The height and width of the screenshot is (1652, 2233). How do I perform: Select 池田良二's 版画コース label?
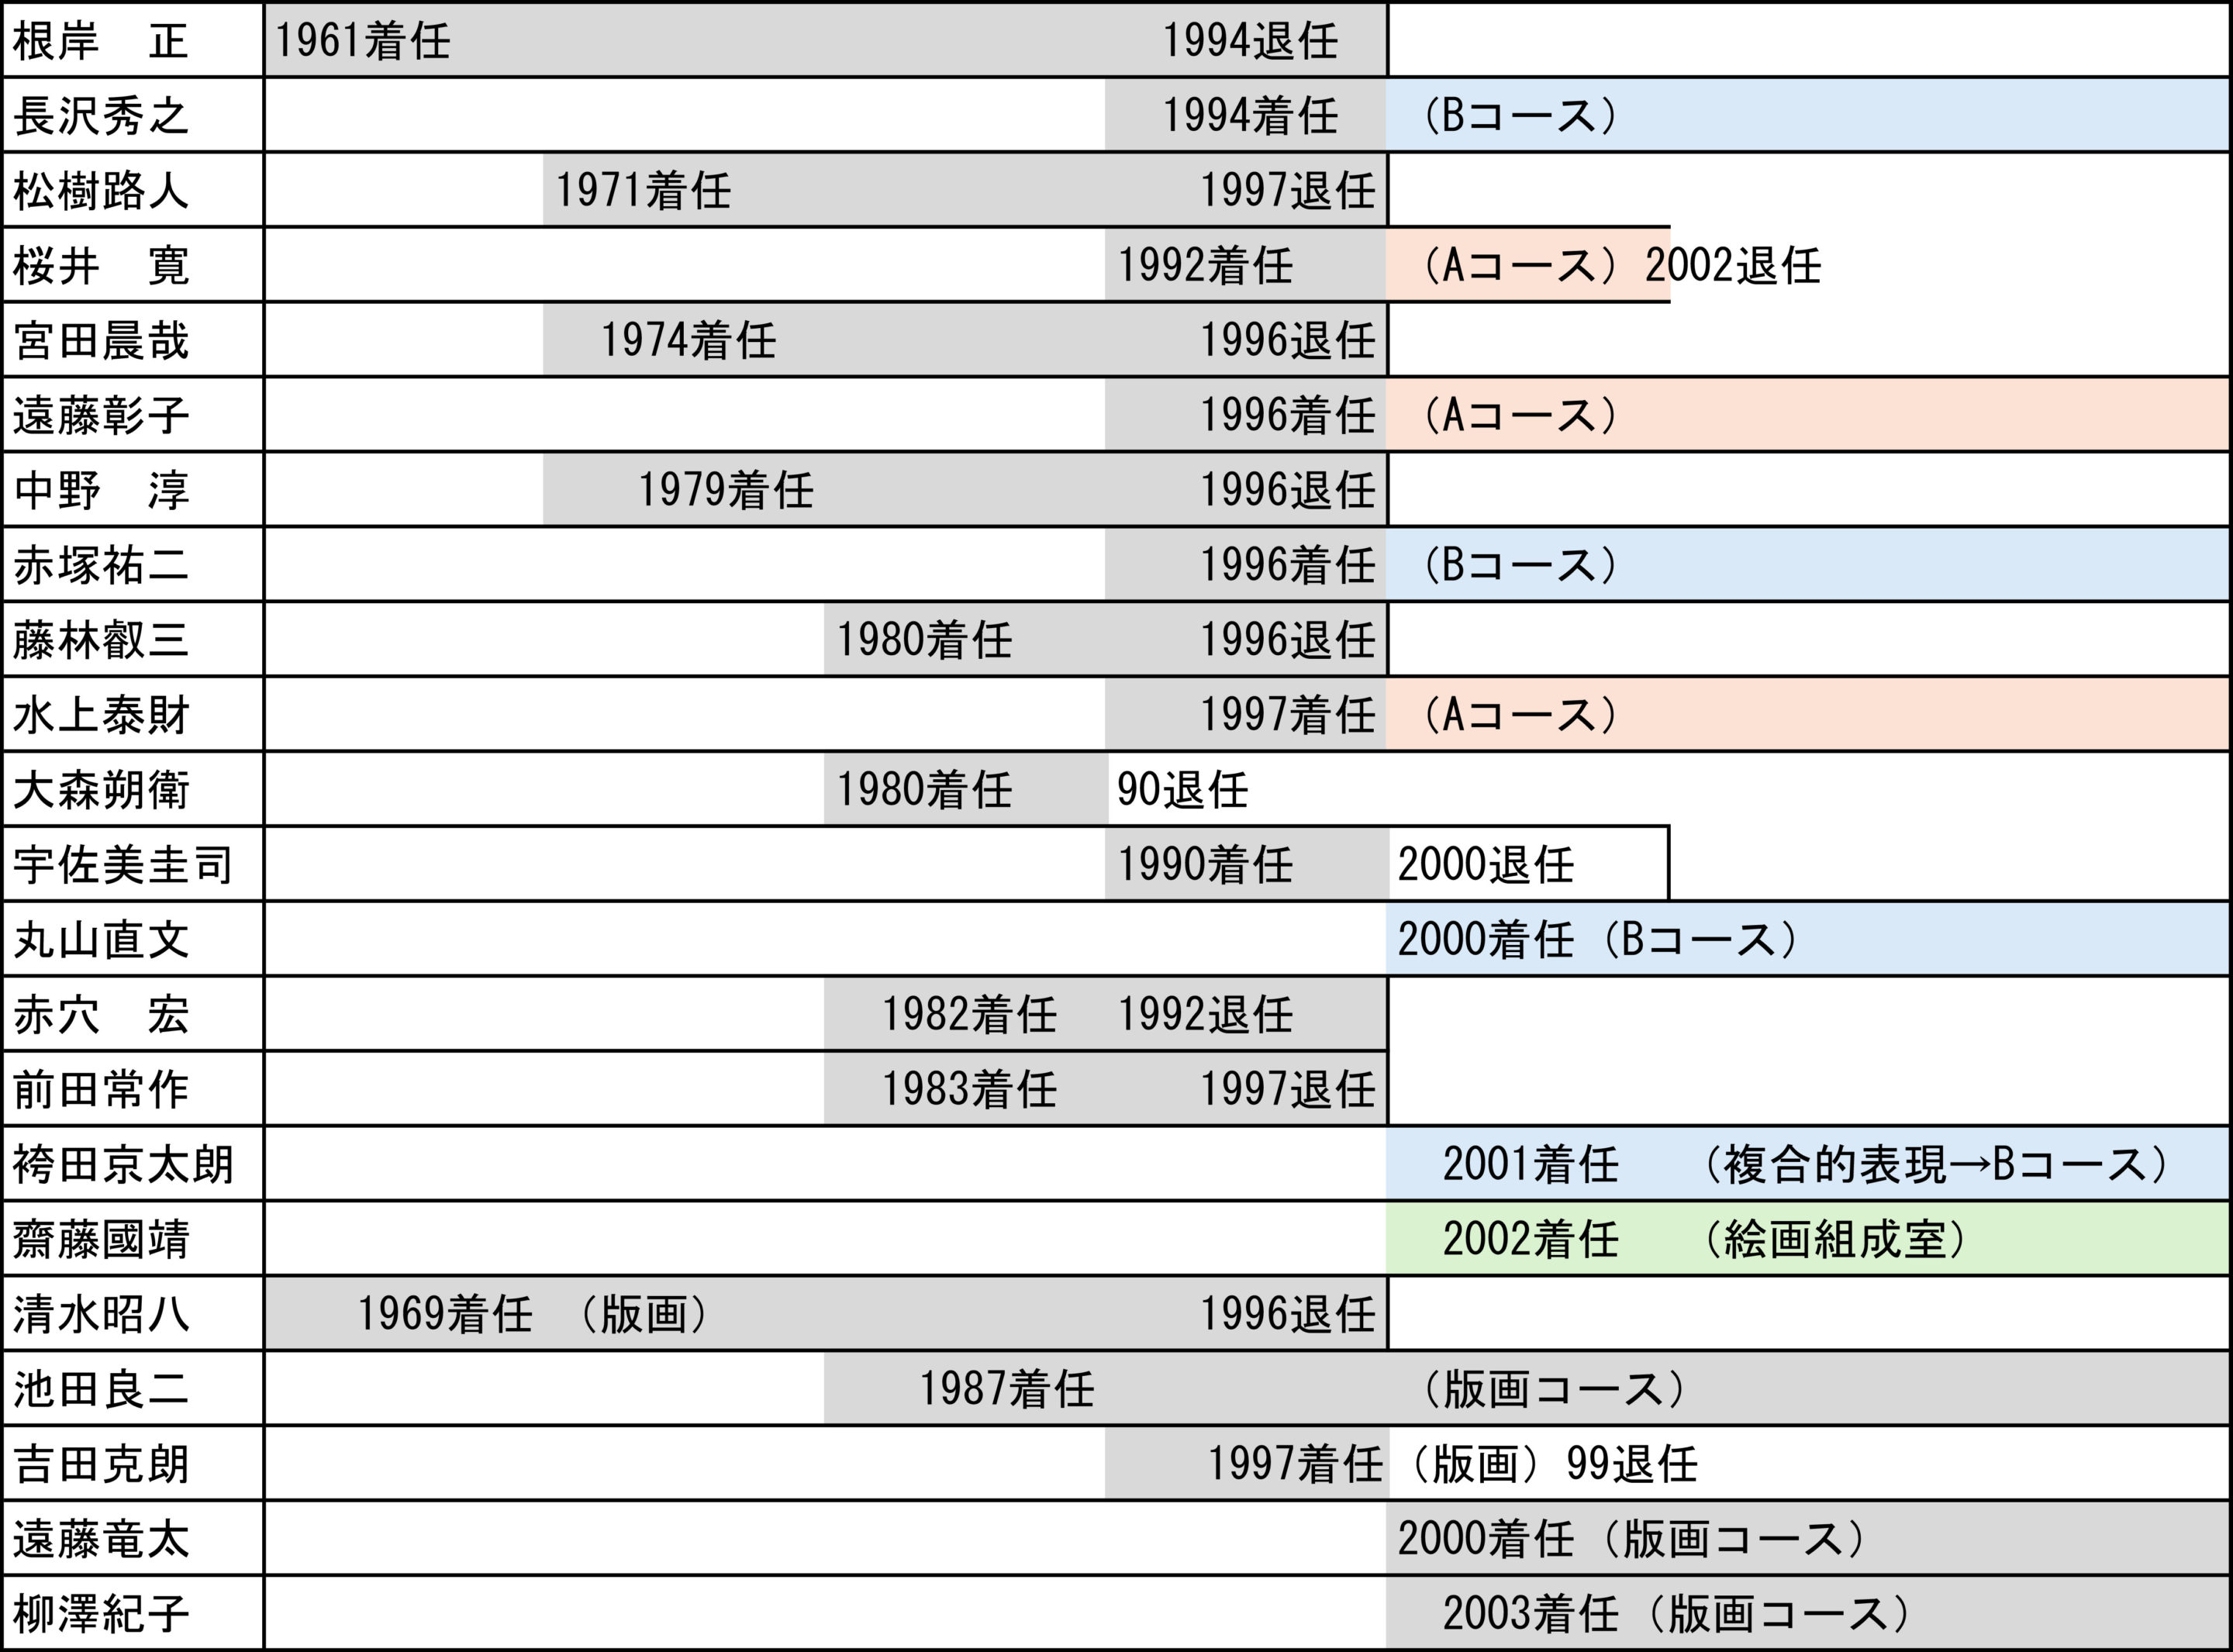(1553, 1390)
